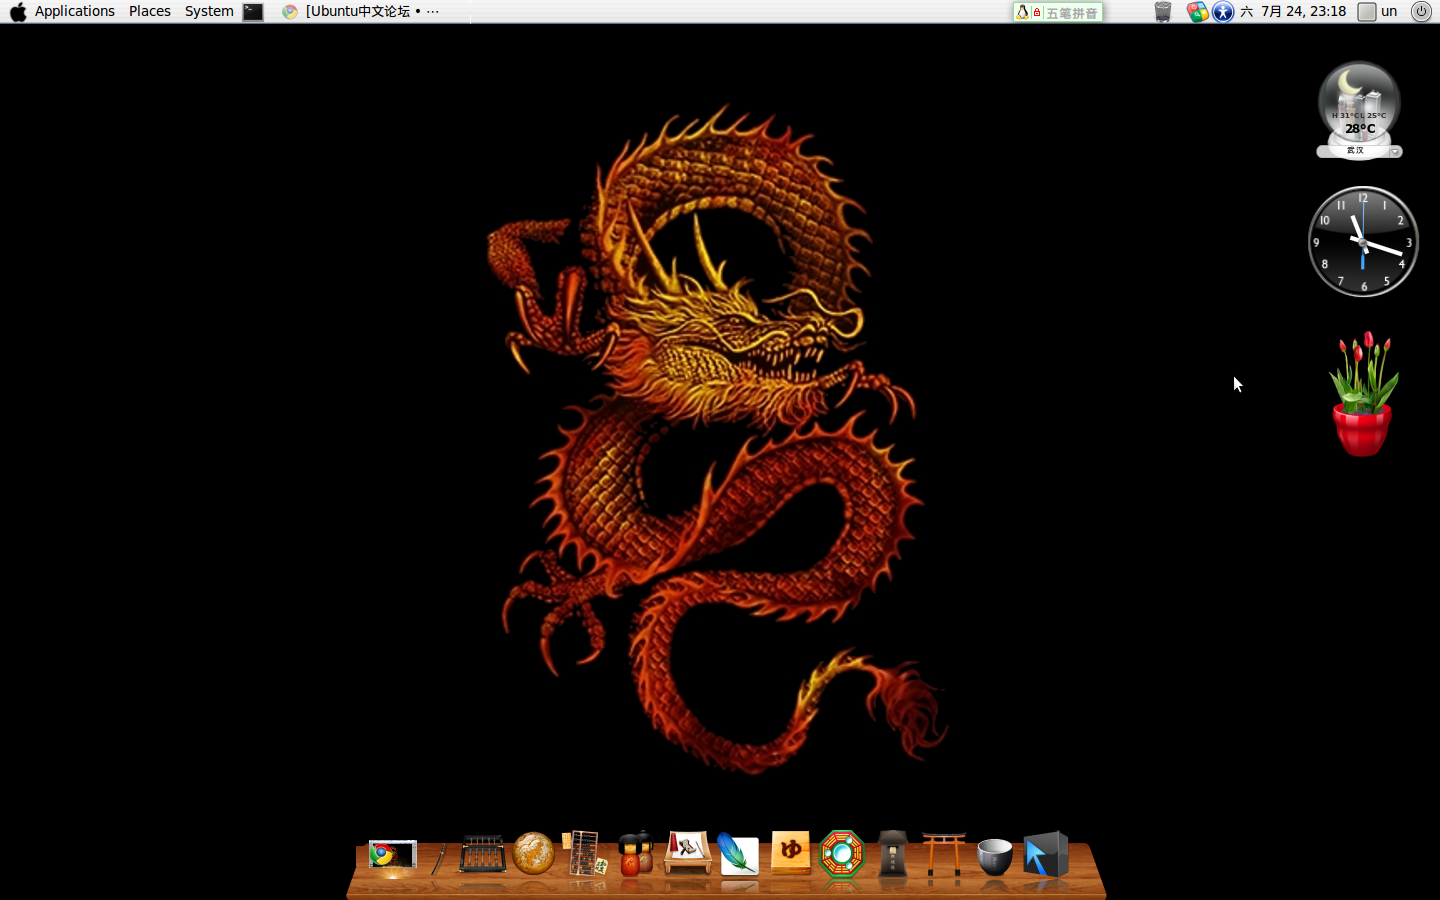Click the katana sword dock icon

tap(439, 858)
